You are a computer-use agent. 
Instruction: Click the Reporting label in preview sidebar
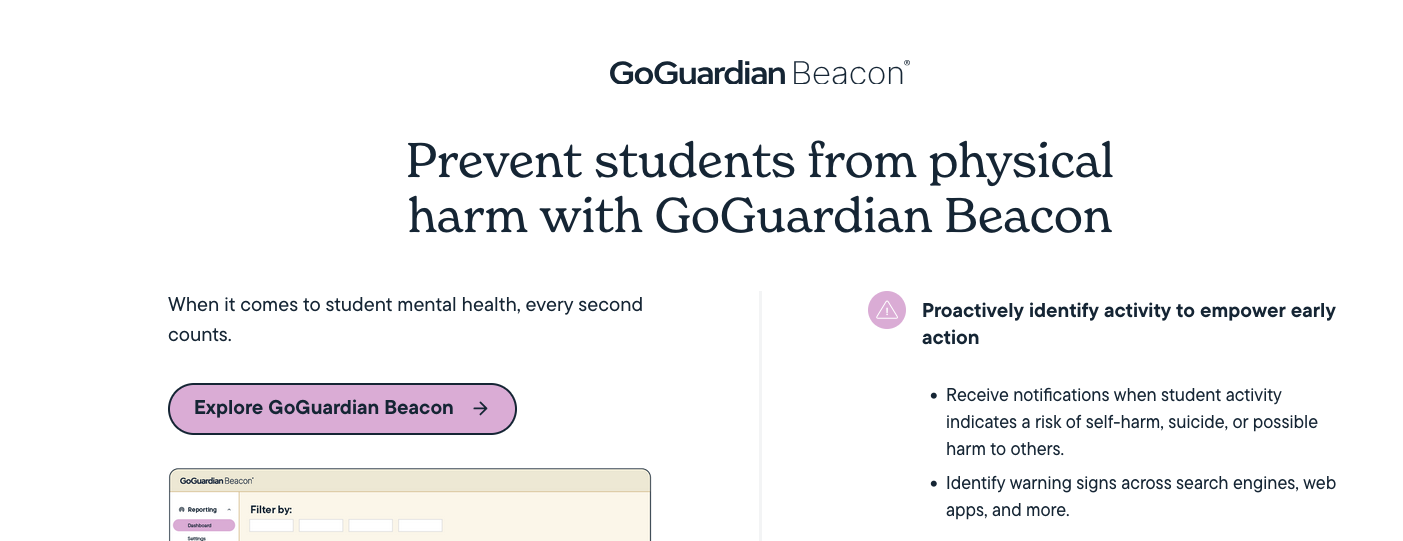[x=202, y=510]
